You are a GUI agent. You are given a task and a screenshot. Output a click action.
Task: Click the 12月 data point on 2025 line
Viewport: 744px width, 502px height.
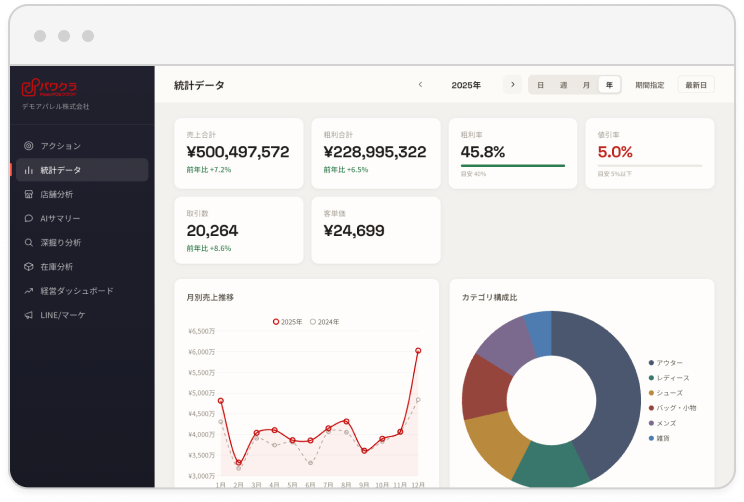(418, 351)
